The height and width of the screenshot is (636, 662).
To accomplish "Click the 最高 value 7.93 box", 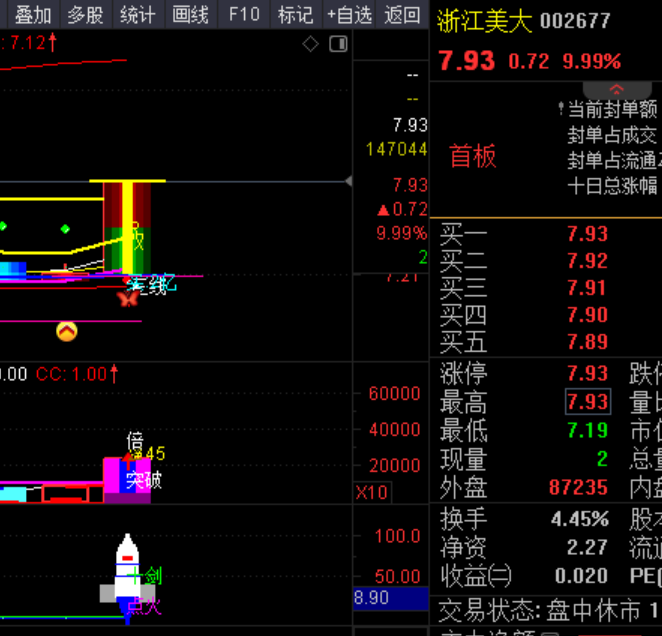I will tap(588, 401).
